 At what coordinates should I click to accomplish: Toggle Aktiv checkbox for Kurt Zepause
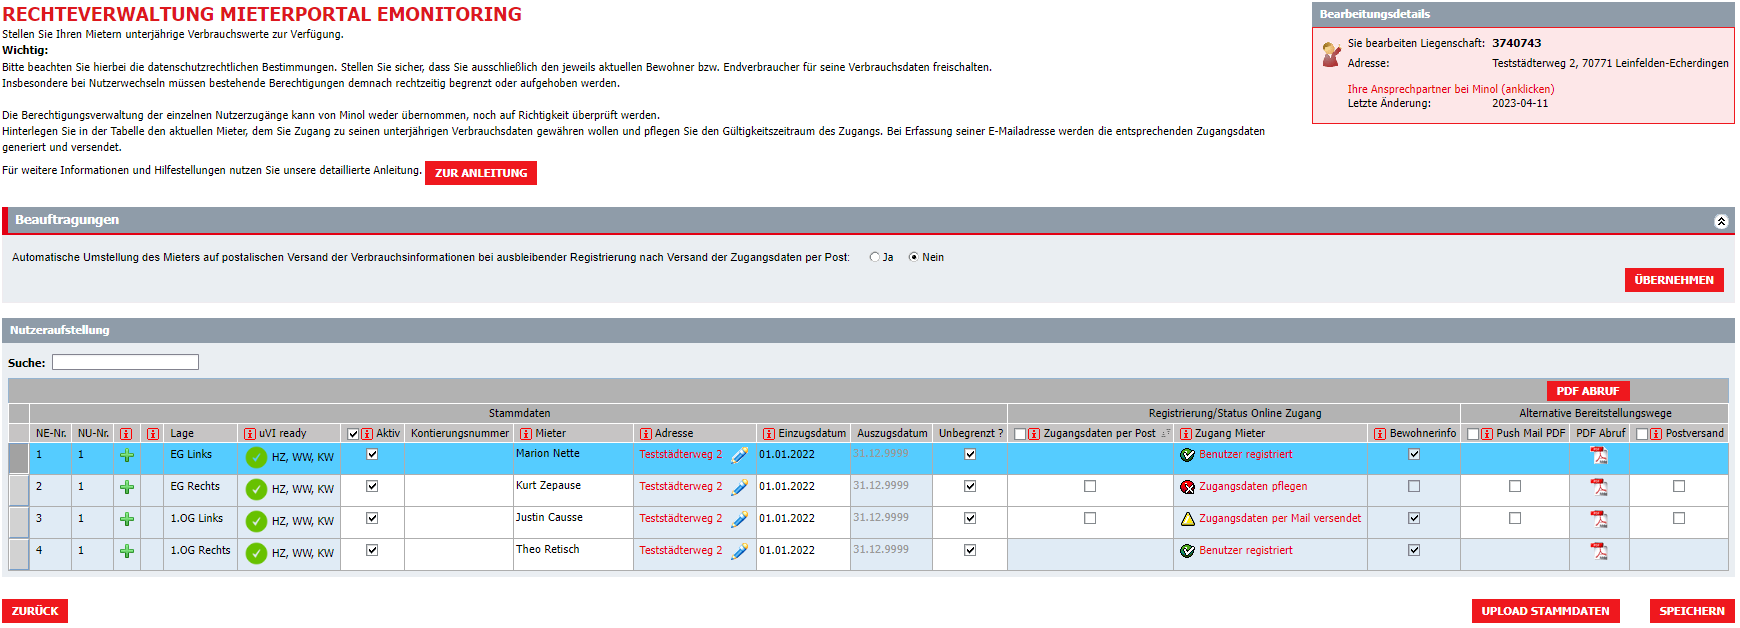(372, 486)
